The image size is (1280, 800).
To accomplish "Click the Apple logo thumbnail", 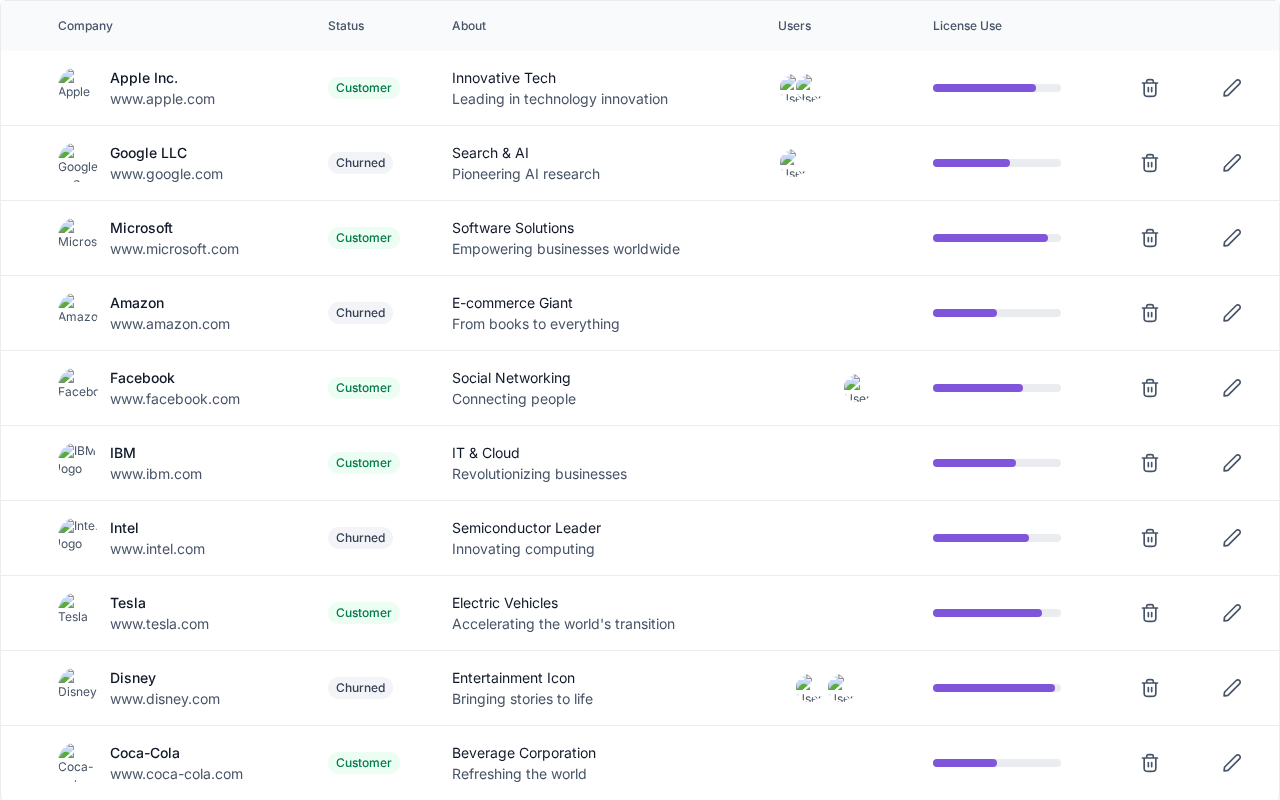I will [x=75, y=86].
